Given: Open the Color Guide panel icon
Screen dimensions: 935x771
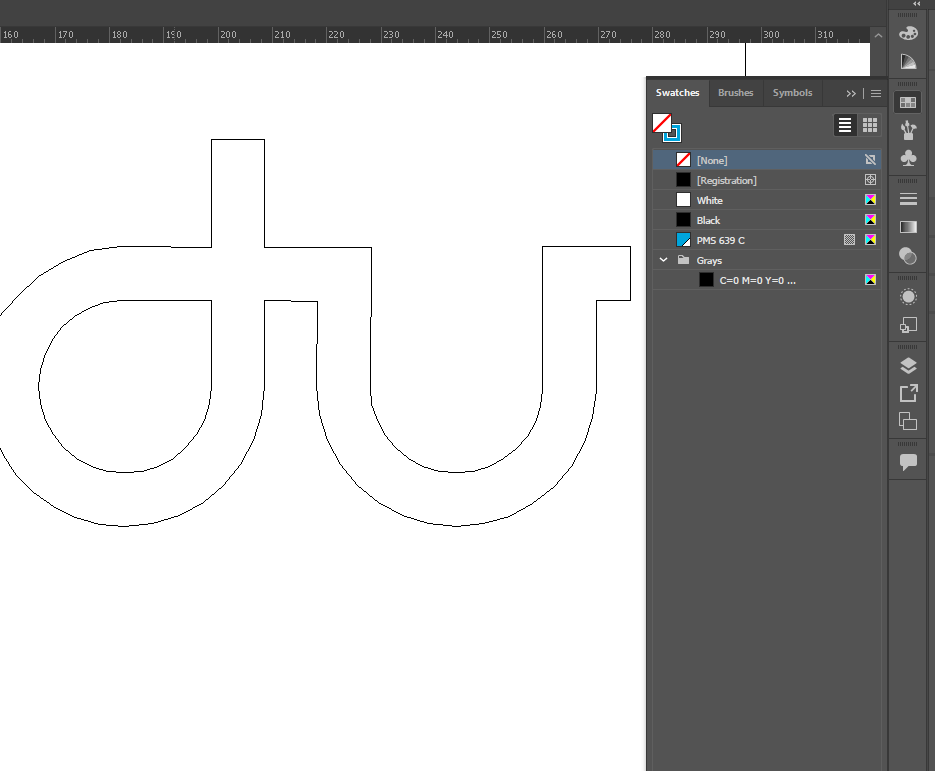Looking at the screenshot, I should [x=908, y=61].
